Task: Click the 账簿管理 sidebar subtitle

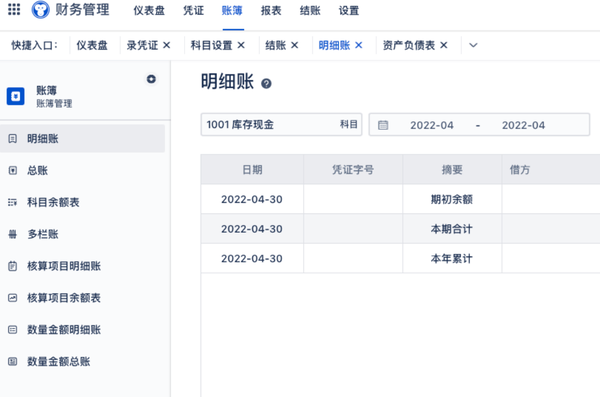Action: point(54,103)
